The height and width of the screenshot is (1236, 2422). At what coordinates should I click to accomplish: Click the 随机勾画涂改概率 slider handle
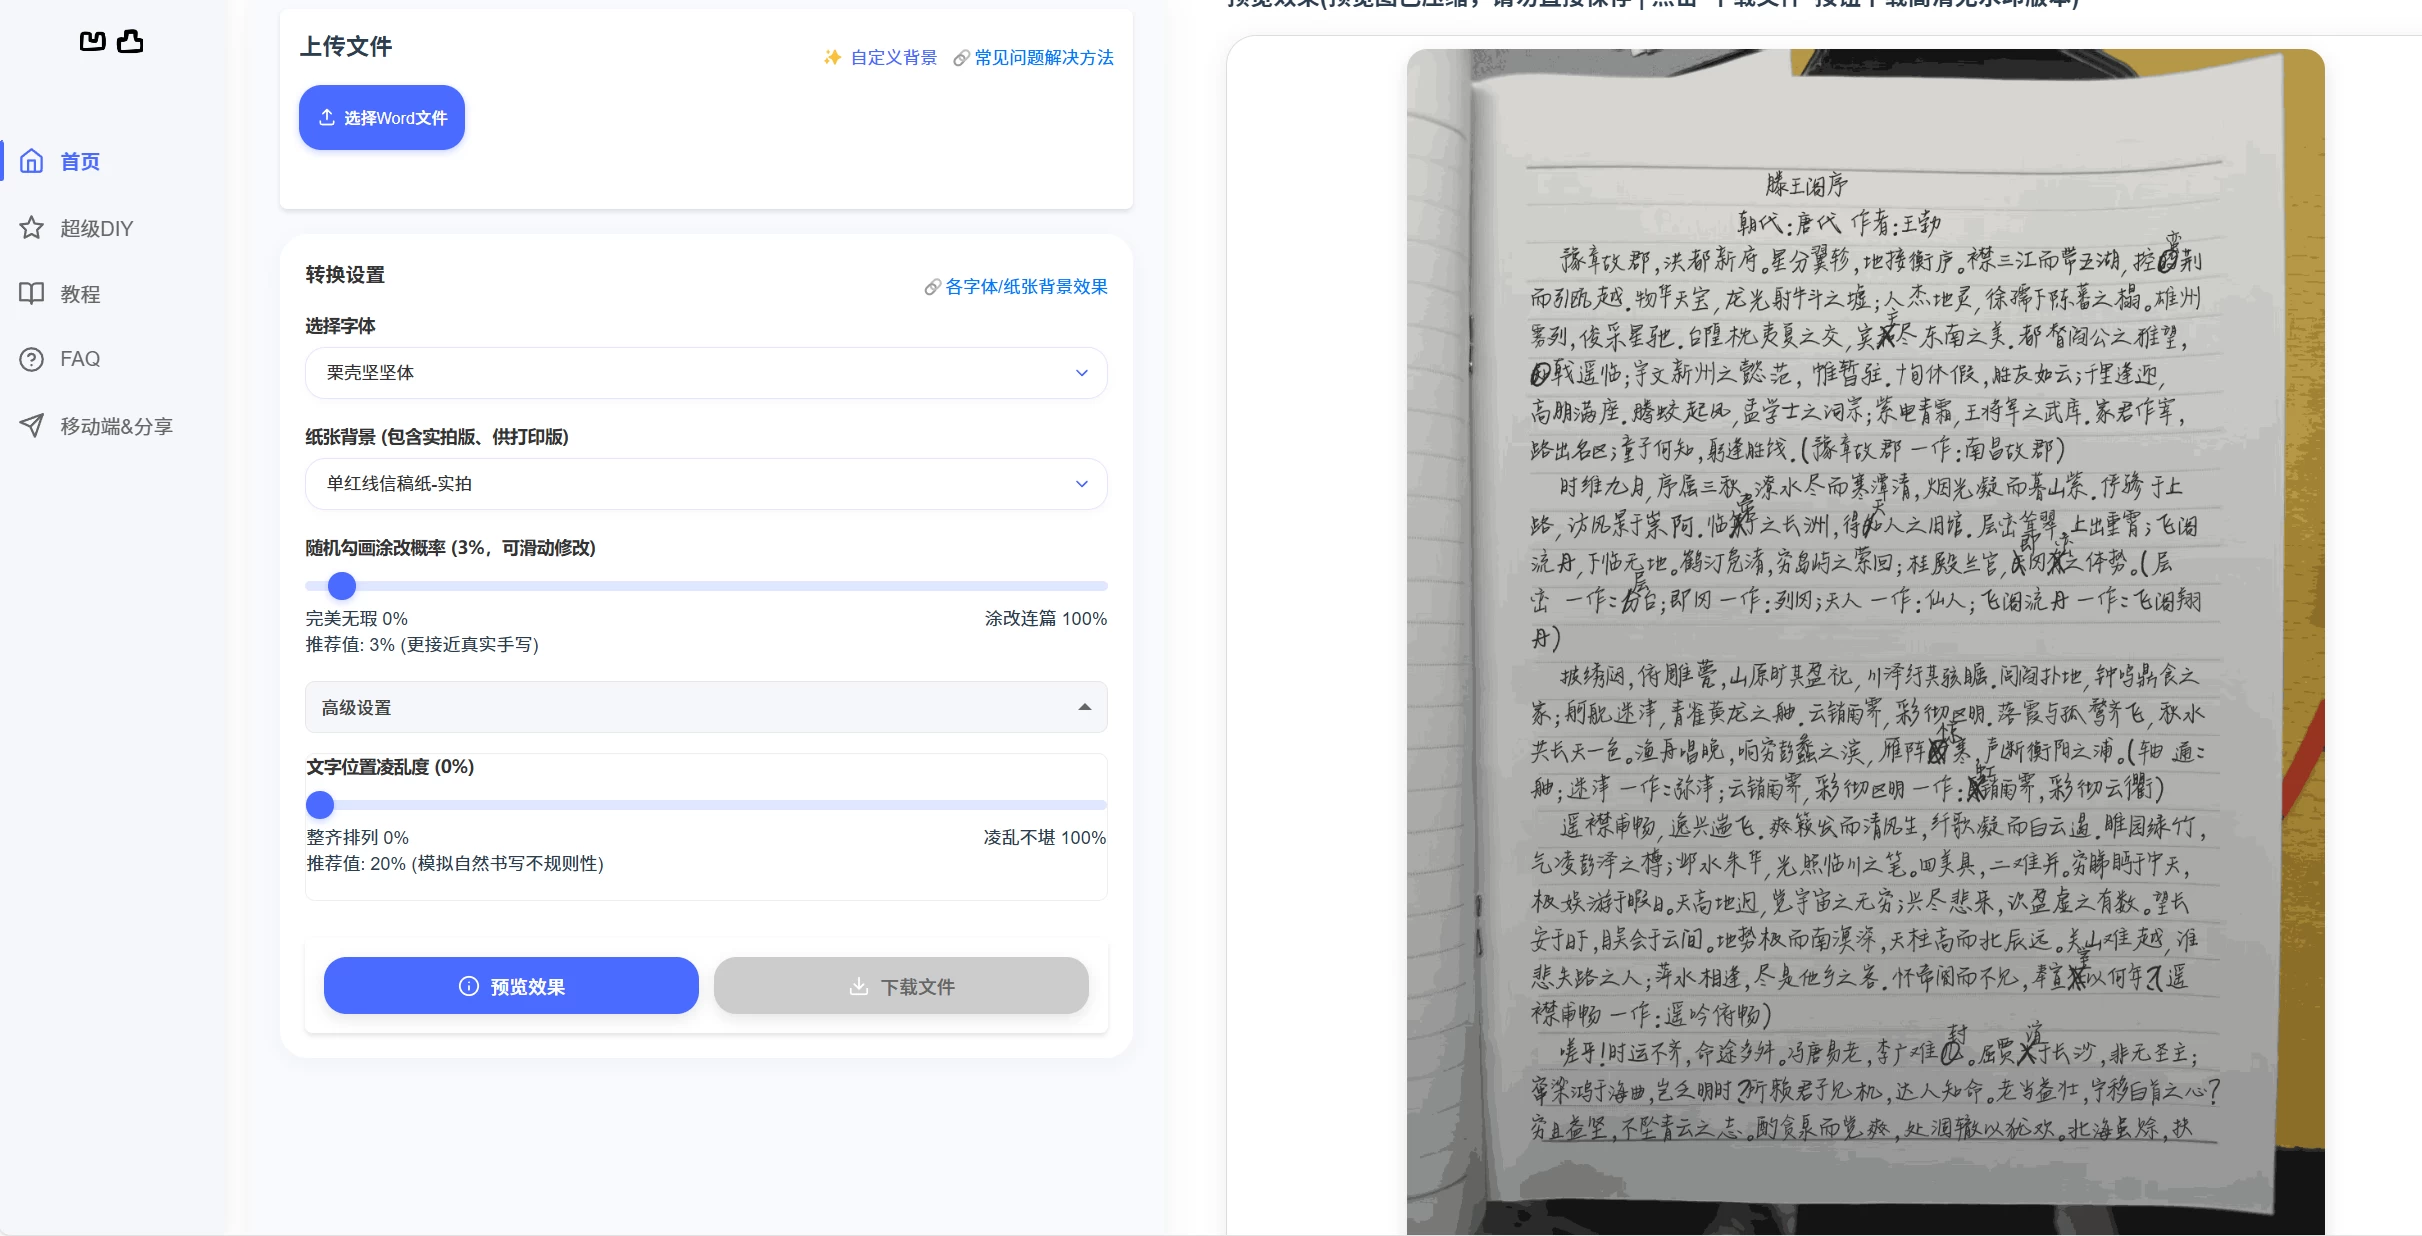point(341,586)
